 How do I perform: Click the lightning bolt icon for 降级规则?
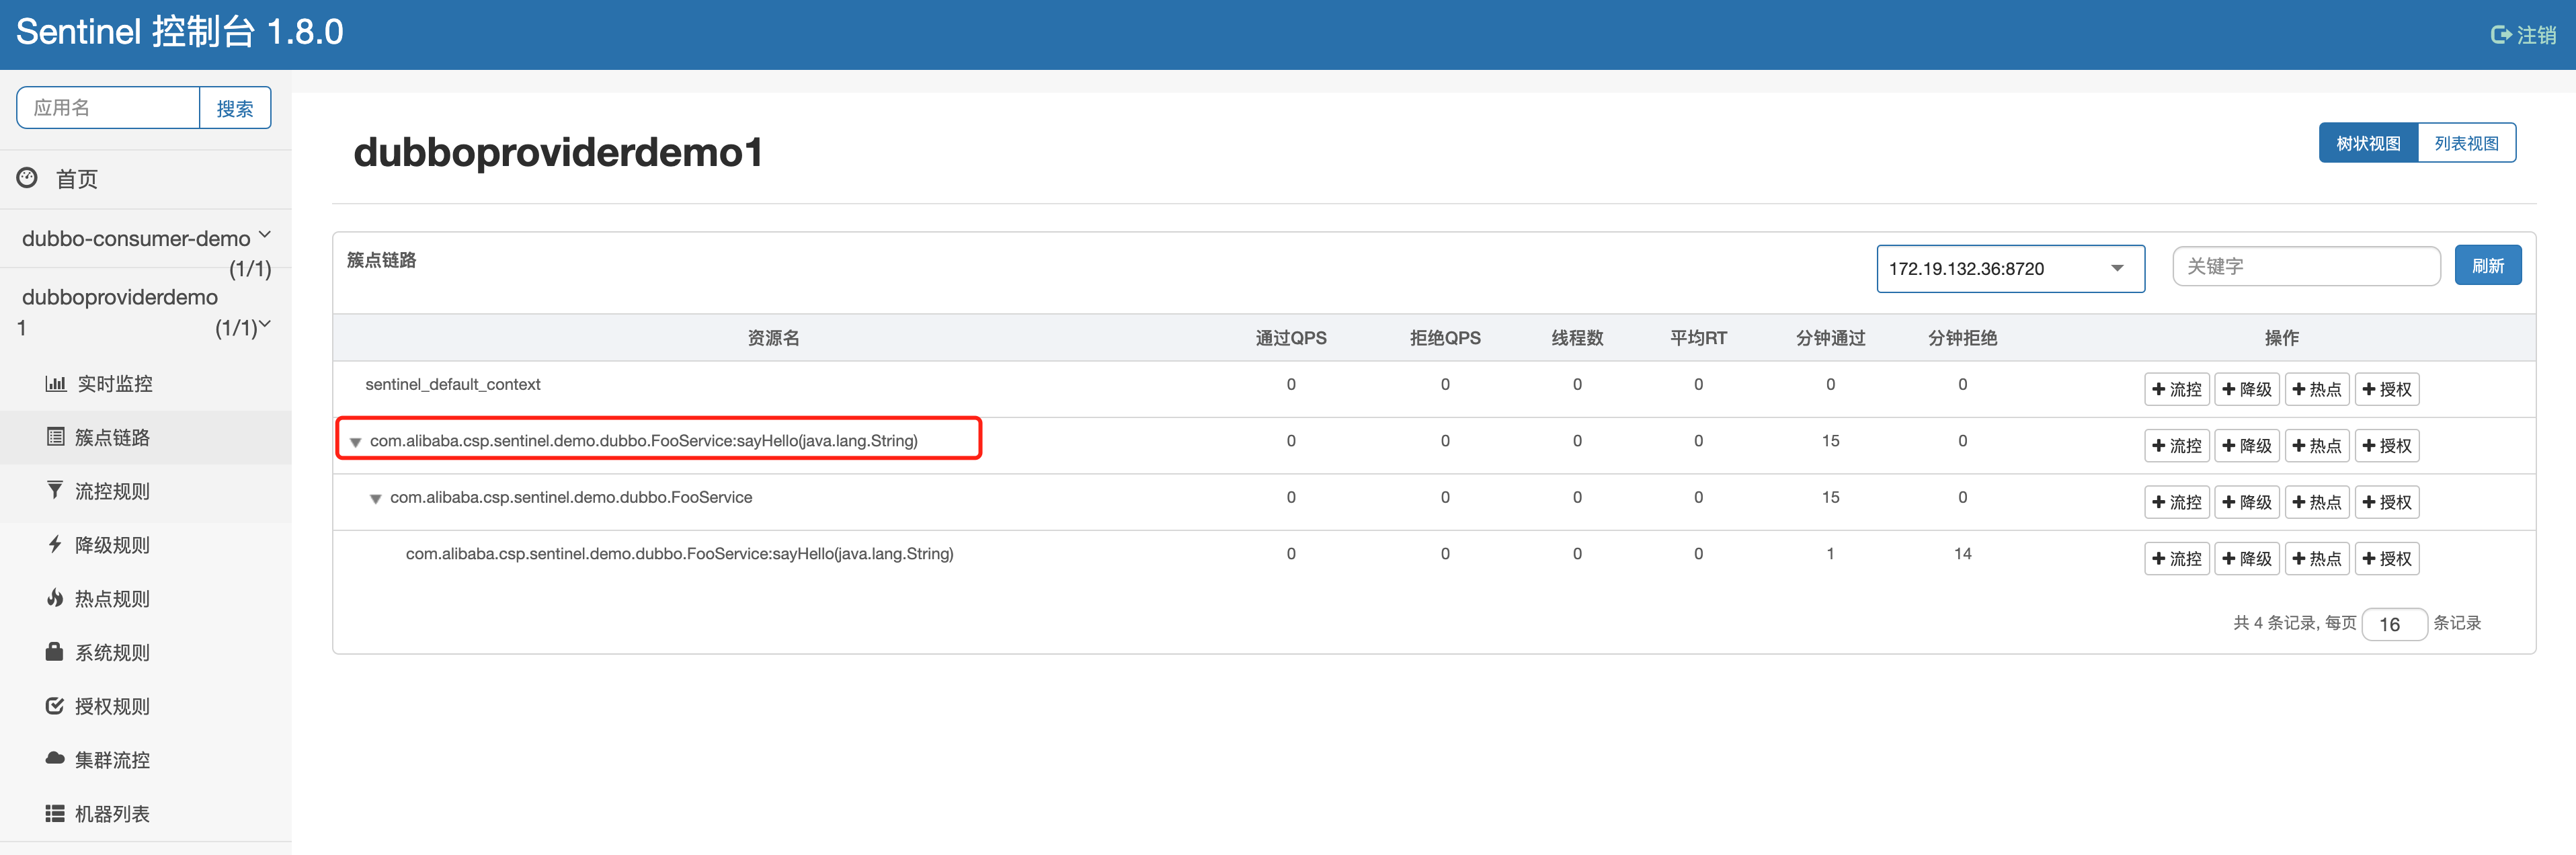55,544
